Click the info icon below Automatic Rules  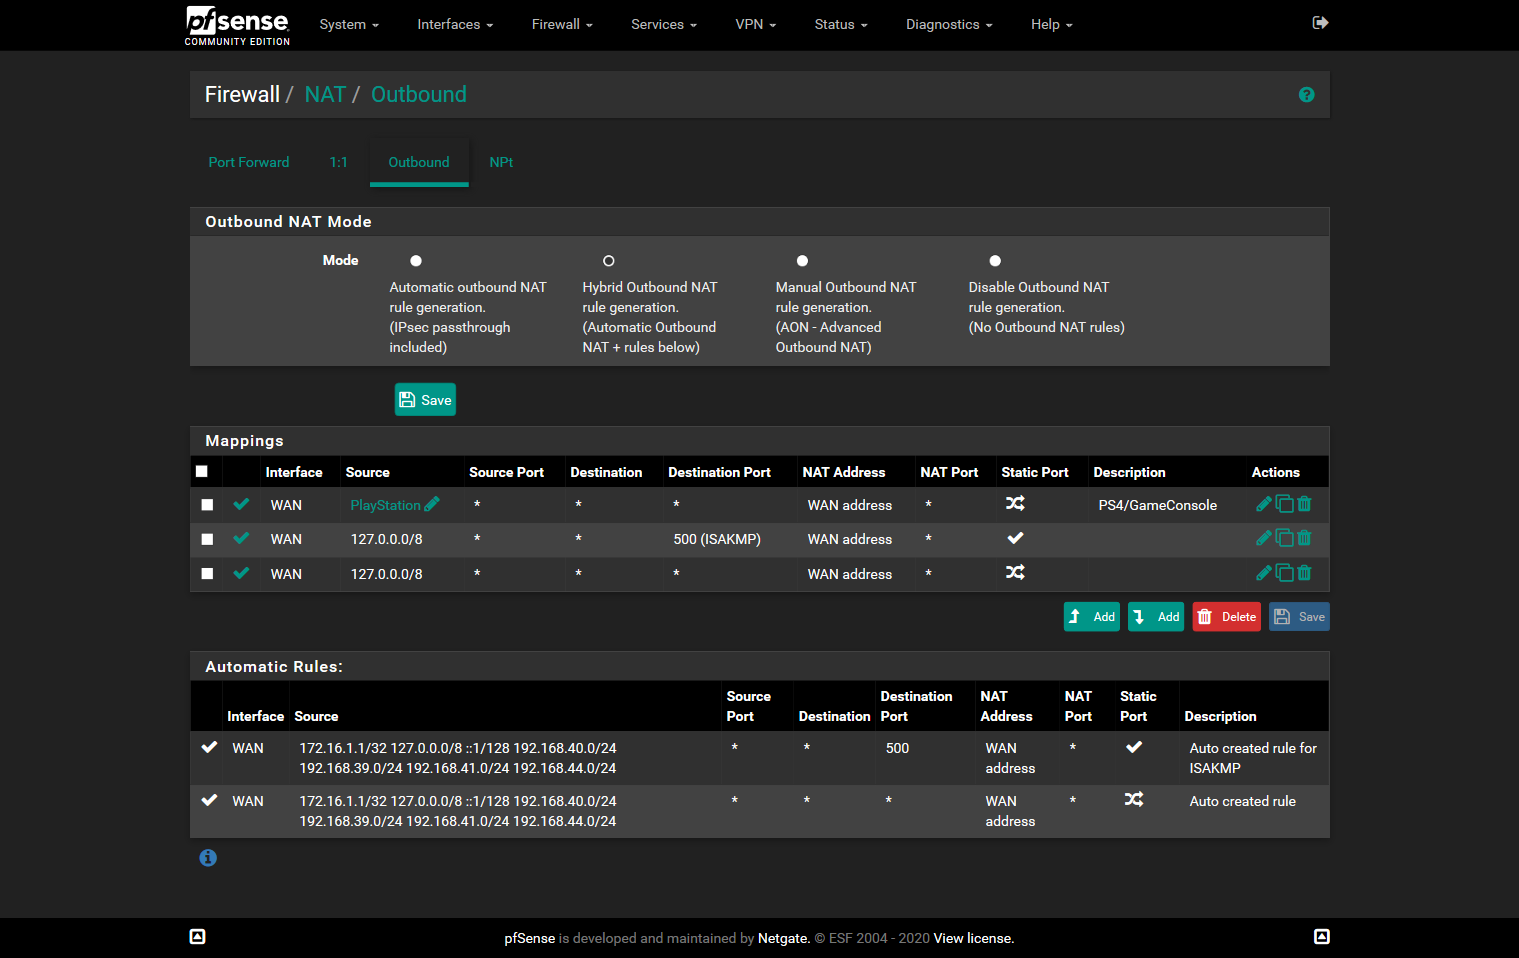[x=208, y=858]
